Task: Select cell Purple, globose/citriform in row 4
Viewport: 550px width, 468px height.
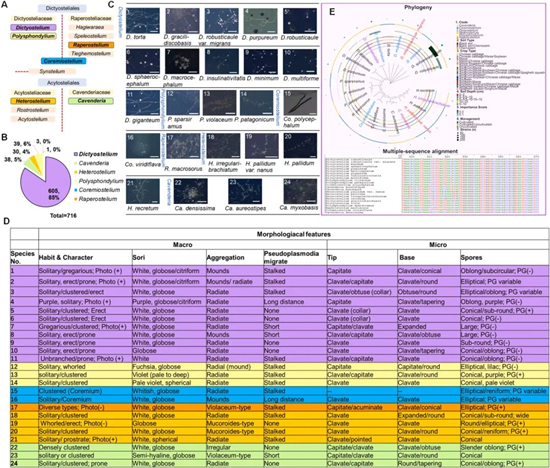Action: (169, 302)
